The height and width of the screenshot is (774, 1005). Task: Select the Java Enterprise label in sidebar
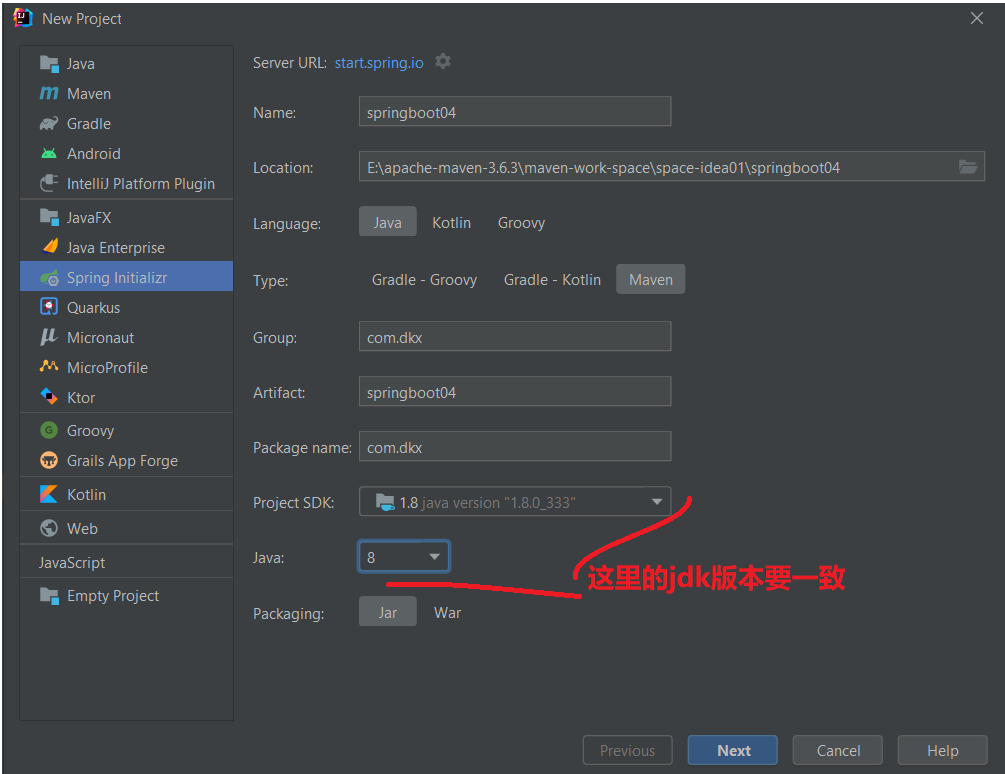point(116,247)
